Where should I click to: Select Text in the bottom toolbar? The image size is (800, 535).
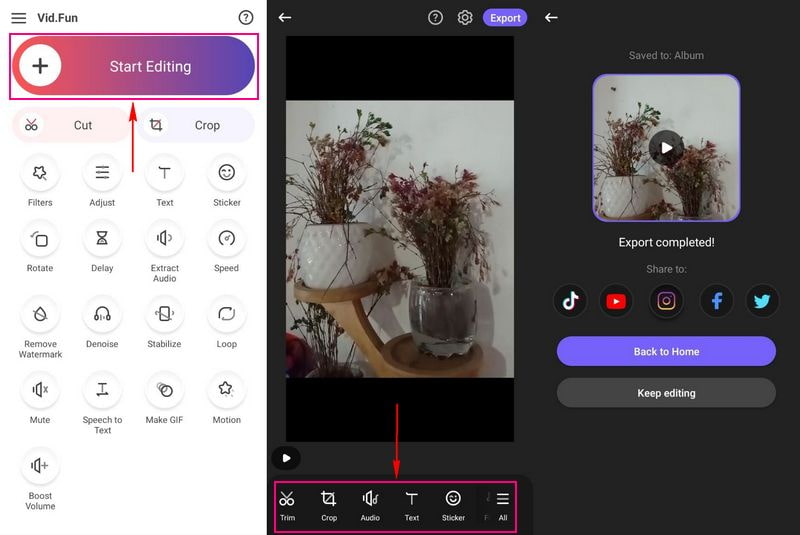coord(412,506)
